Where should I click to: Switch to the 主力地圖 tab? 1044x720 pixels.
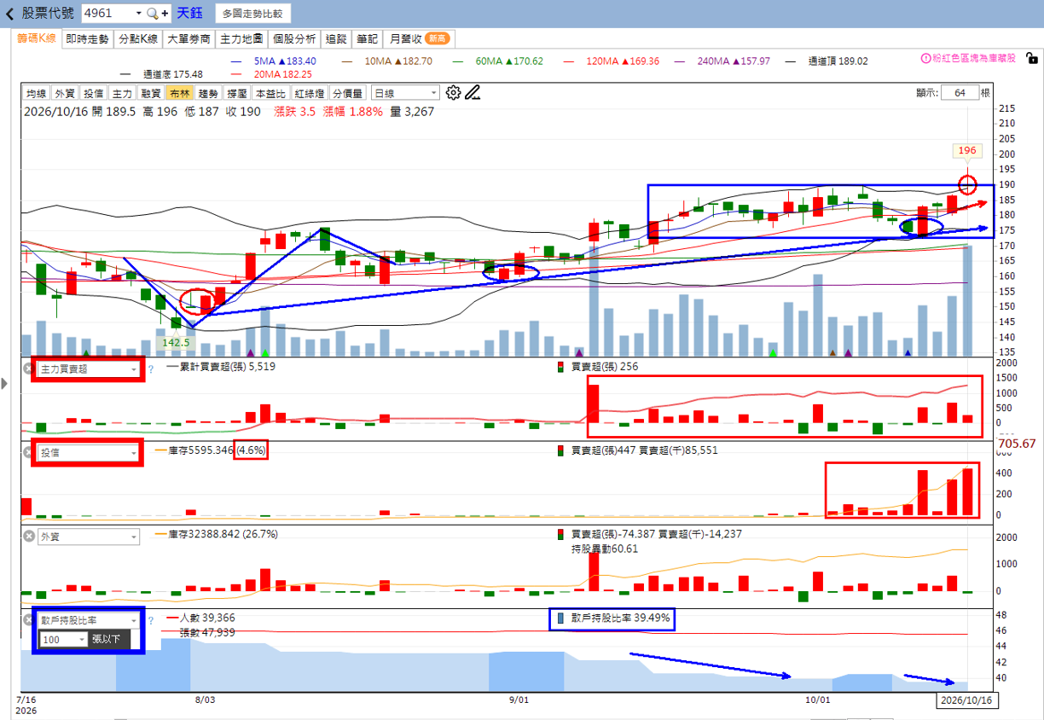tap(241, 39)
